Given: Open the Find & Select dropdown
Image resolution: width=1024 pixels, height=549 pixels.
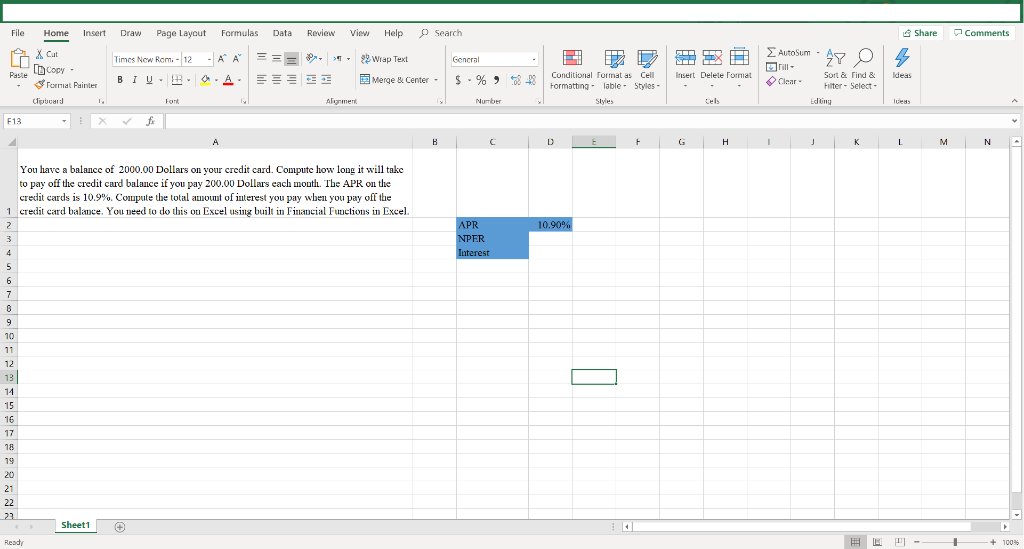Looking at the screenshot, I should pos(863,70).
